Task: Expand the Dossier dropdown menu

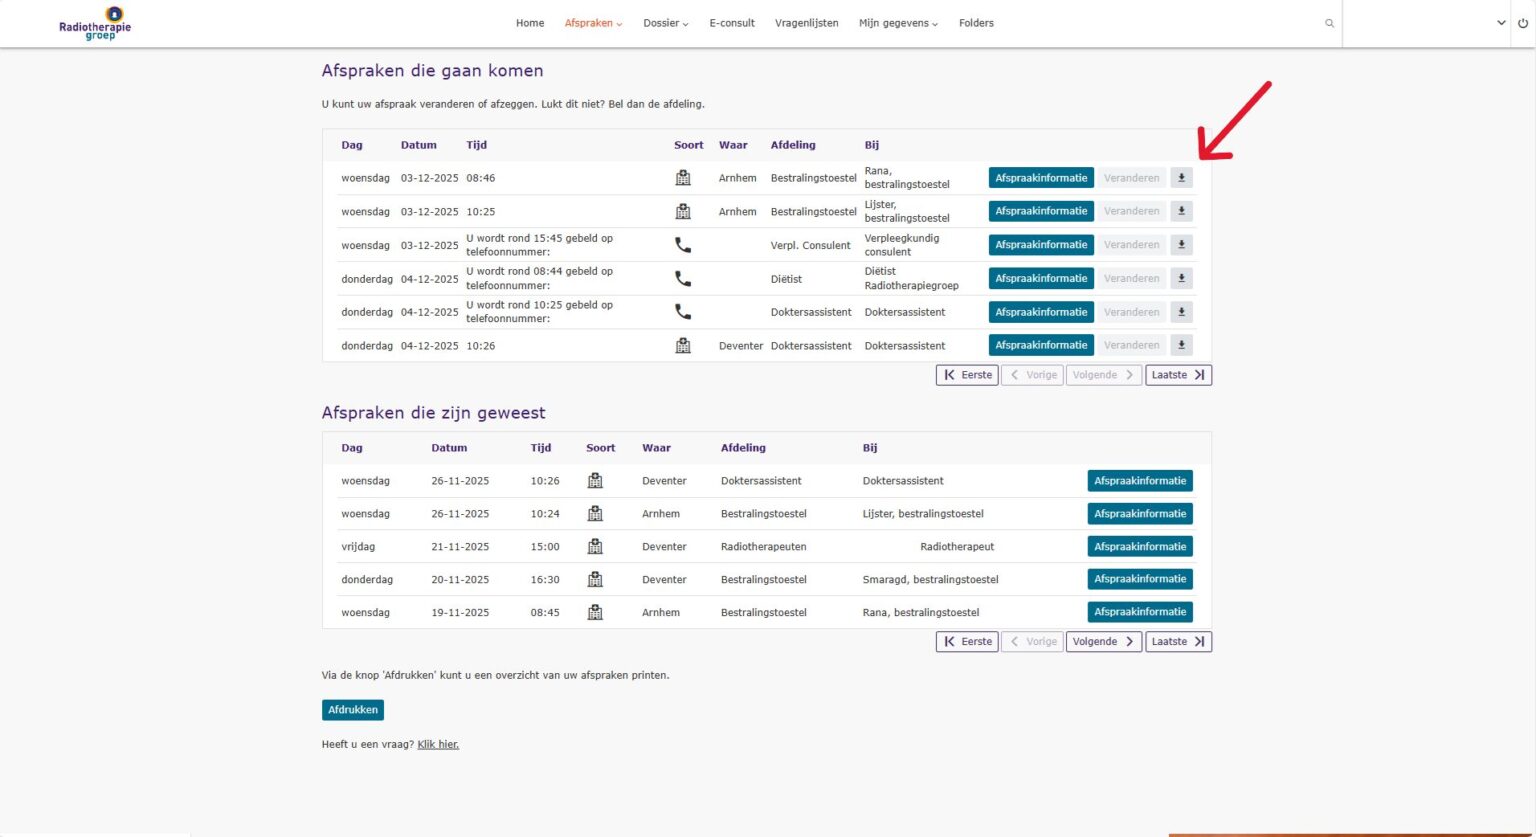Action: point(665,23)
